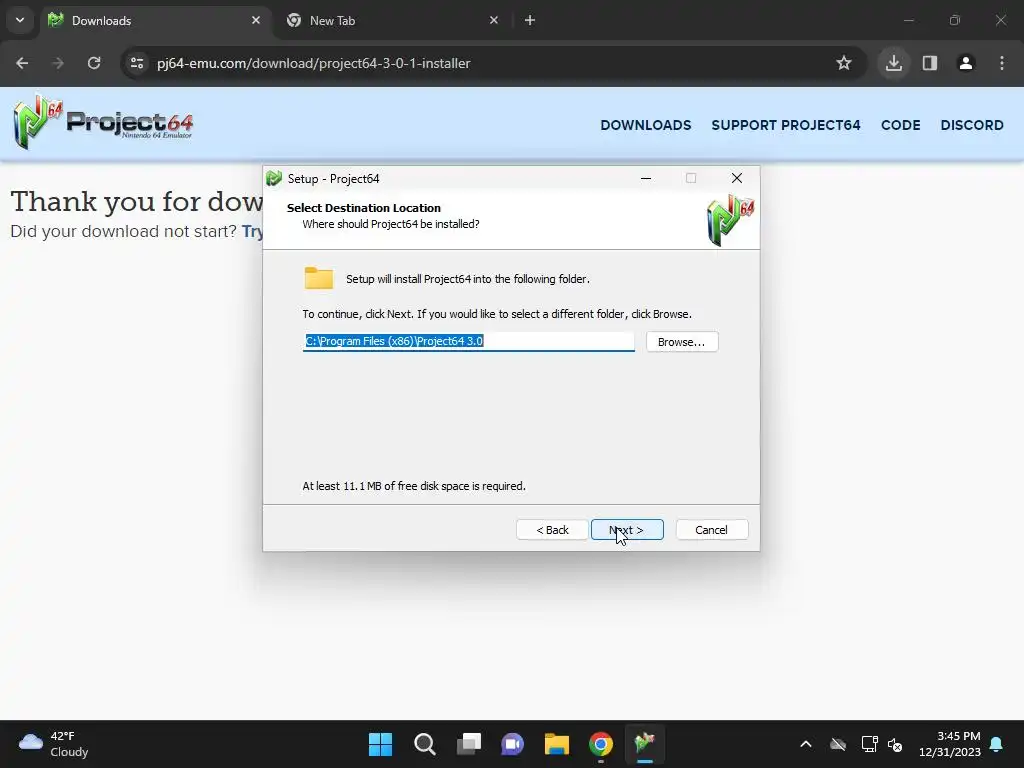This screenshot has height=768, width=1024.
Task: Open the weather widget showing 42°F
Action: pos(54,744)
